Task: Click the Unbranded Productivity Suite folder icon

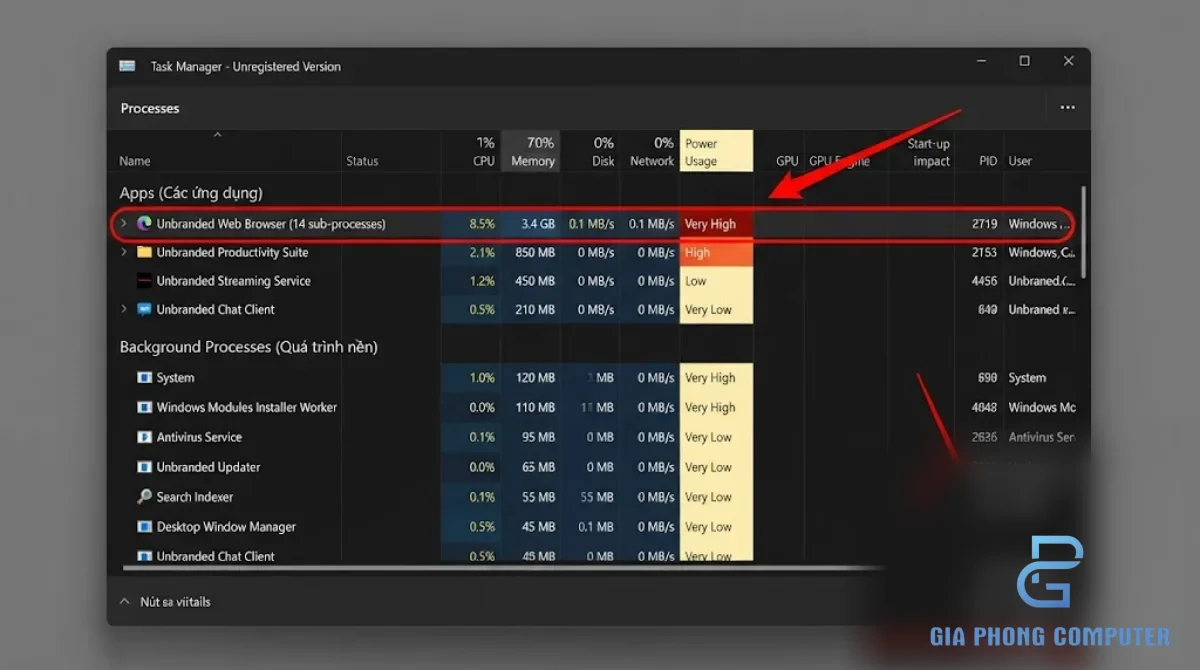Action: [x=144, y=252]
